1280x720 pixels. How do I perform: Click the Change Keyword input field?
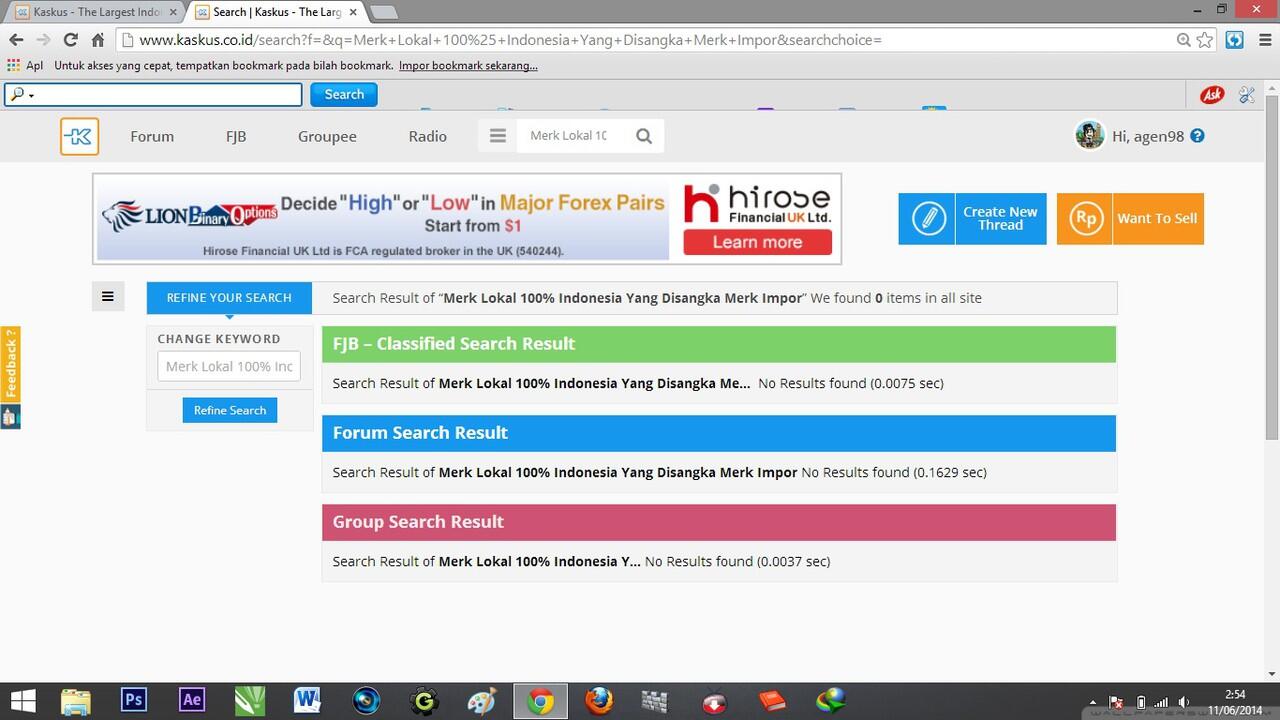229,366
